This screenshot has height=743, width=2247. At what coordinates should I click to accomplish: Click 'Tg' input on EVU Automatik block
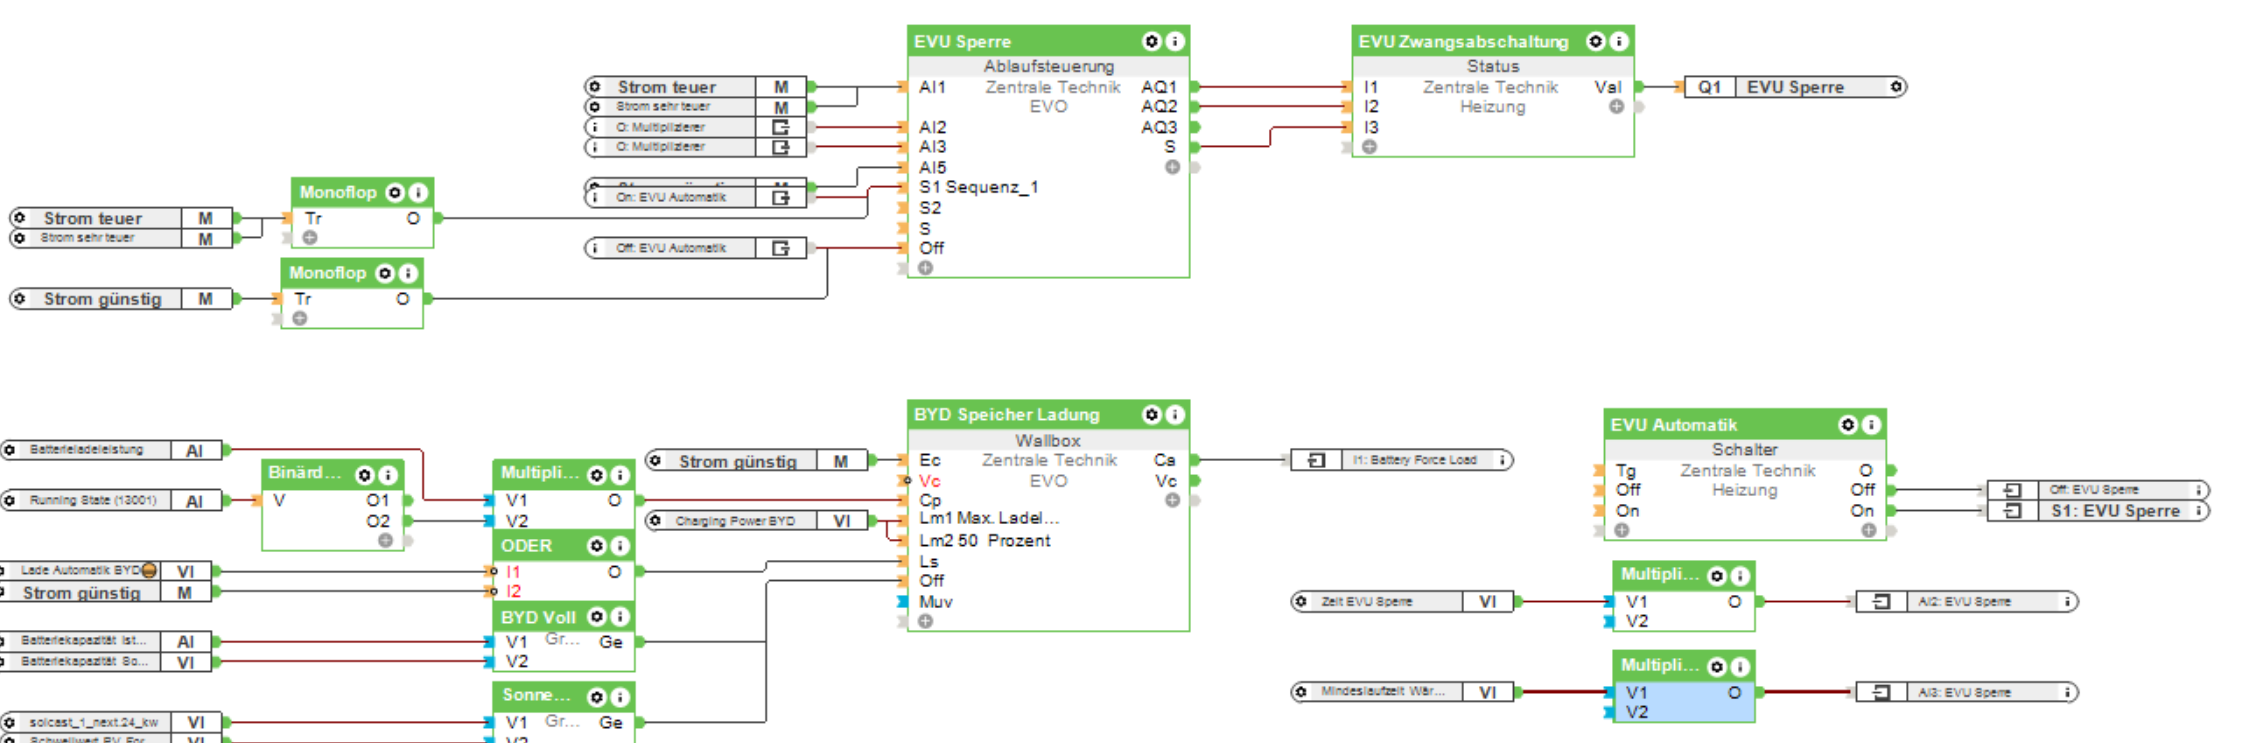pyautogui.click(x=1625, y=470)
